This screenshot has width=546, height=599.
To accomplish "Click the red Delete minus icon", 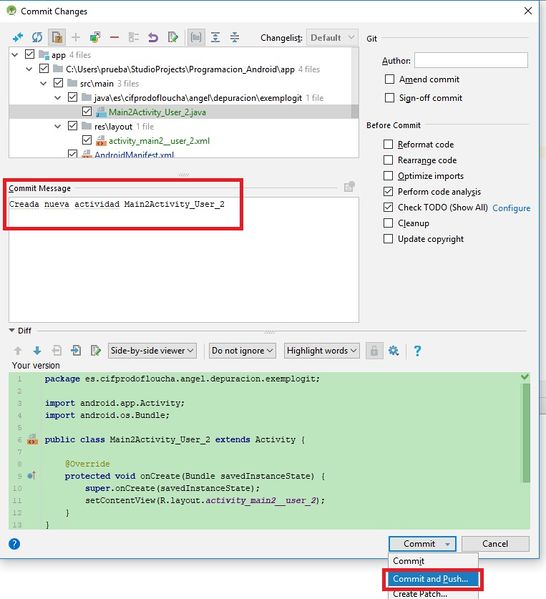I will pyautogui.click(x=114, y=37).
